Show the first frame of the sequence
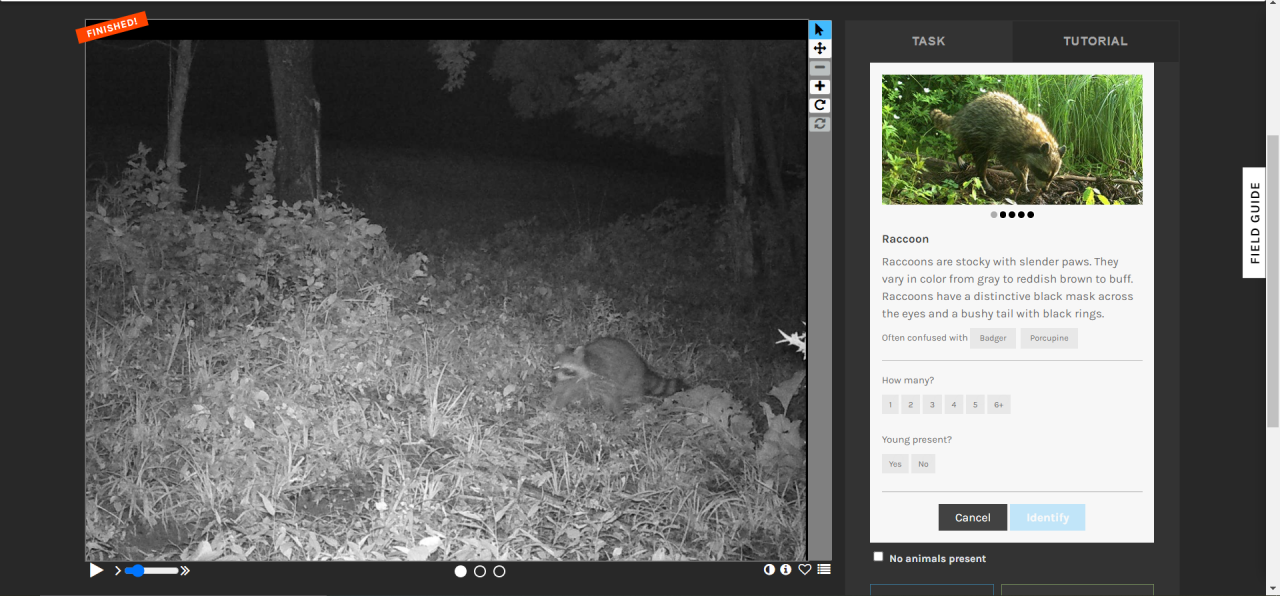Viewport: 1280px width, 596px height. tap(461, 571)
